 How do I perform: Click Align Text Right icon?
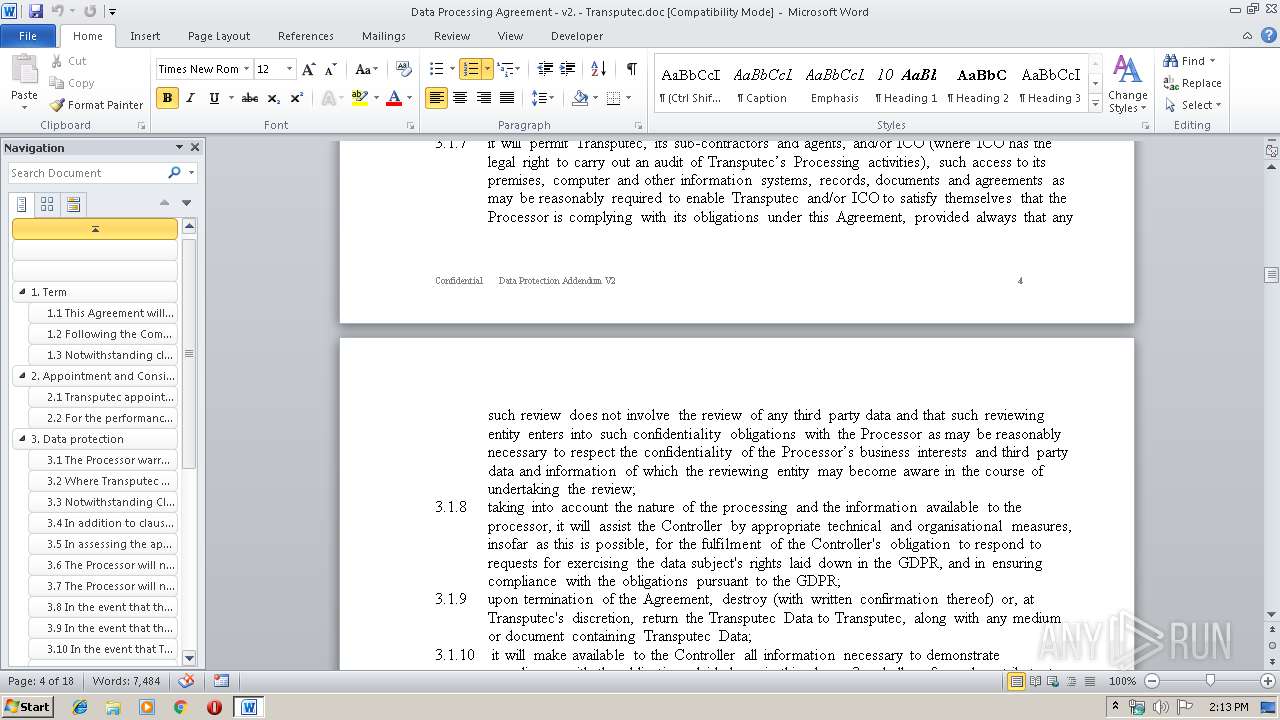click(484, 98)
